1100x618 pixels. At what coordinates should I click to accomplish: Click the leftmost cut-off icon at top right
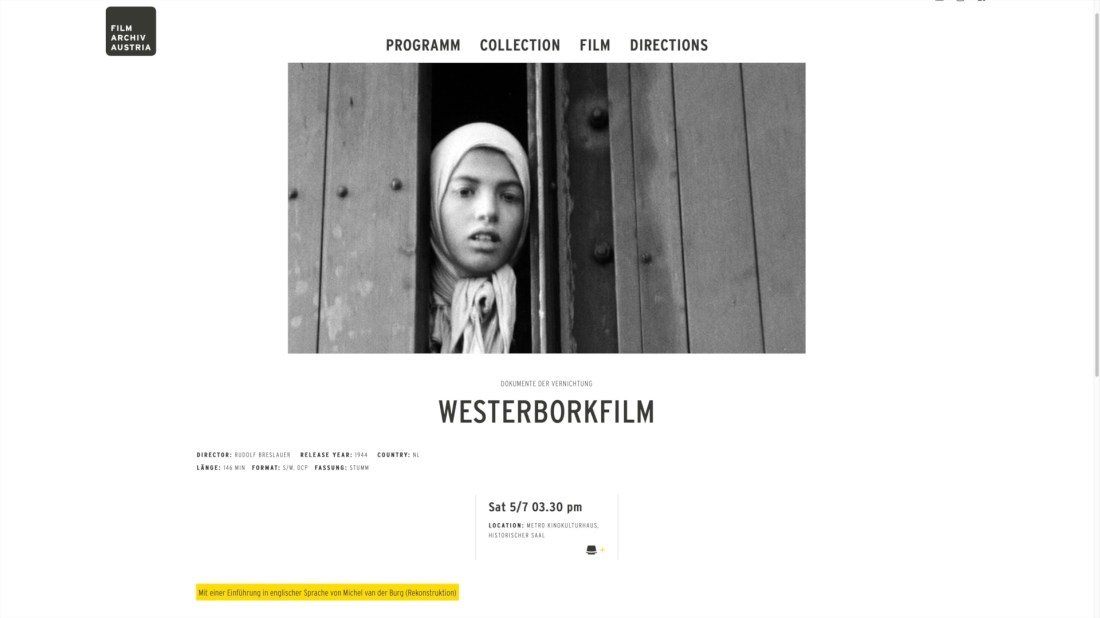click(939, 1)
